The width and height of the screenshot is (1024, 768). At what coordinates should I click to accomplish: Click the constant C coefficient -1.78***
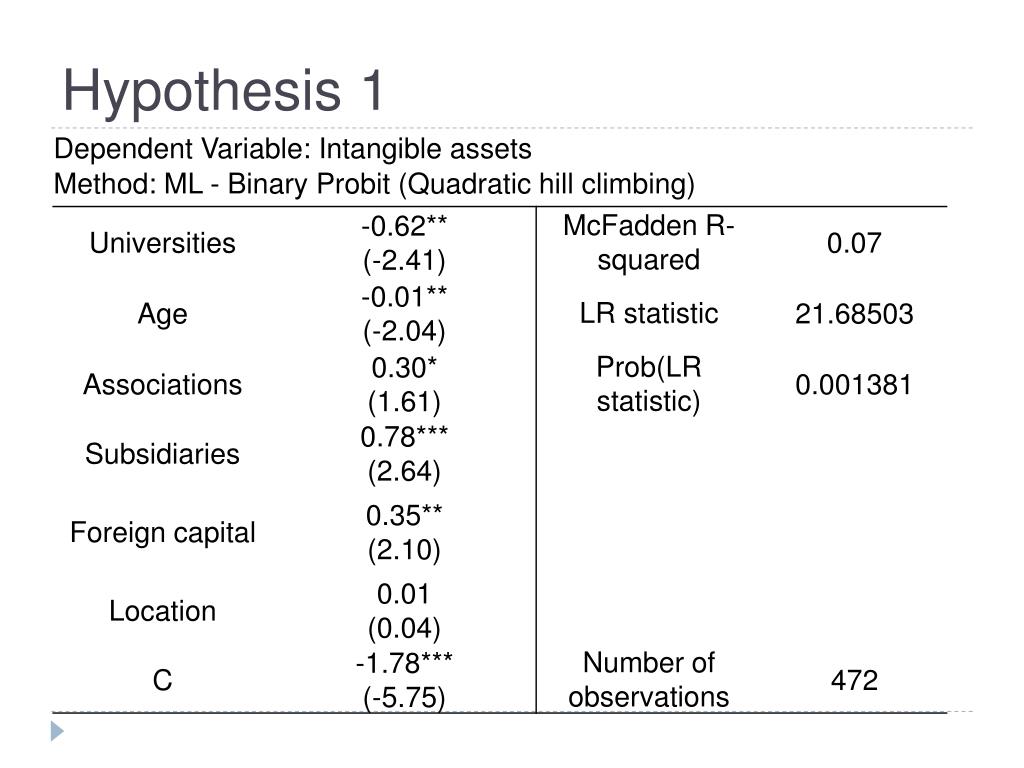[x=404, y=664]
